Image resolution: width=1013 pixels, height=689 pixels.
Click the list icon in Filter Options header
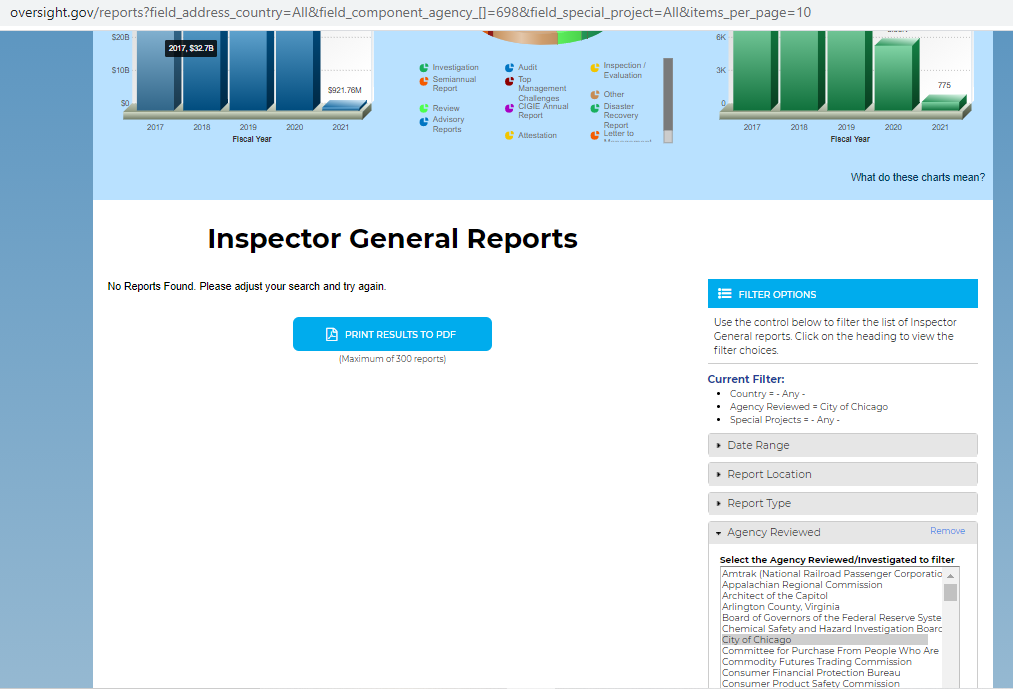pos(724,293)
